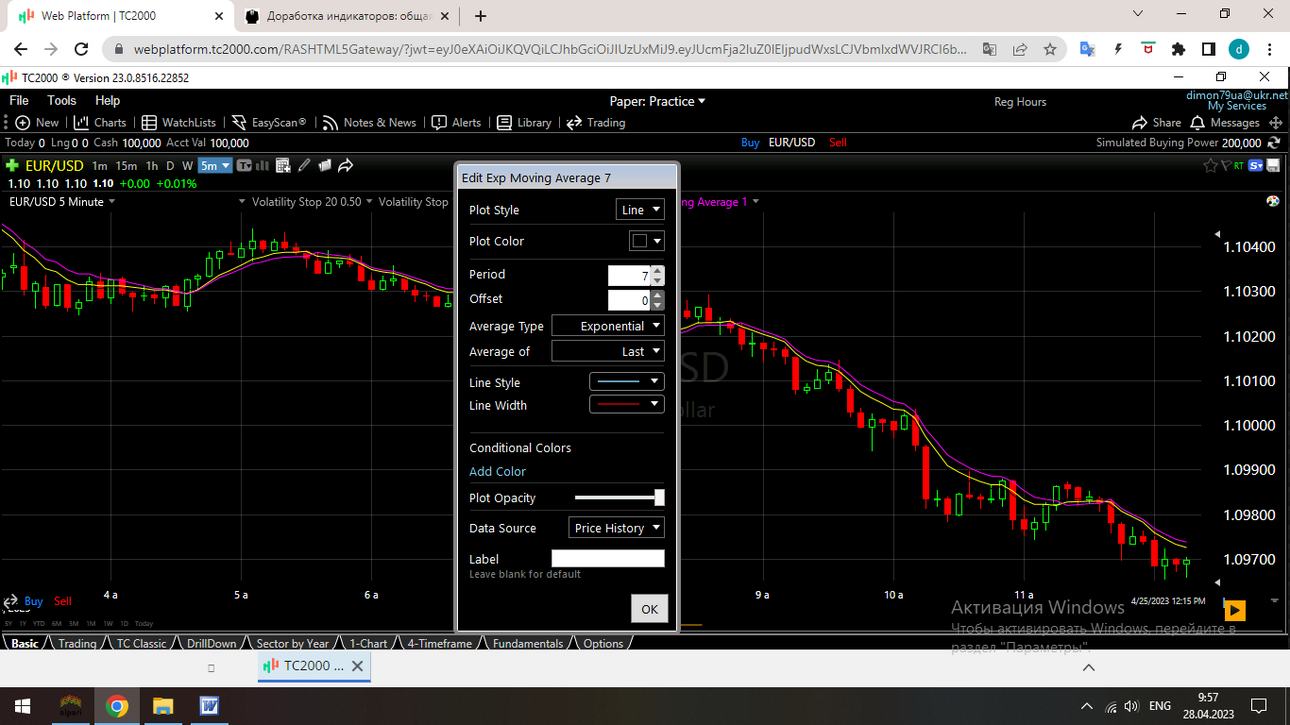Select the pencil drawing tools icon
The height and width of the screenshot is (725, 1290).
(x=304, y=165)
